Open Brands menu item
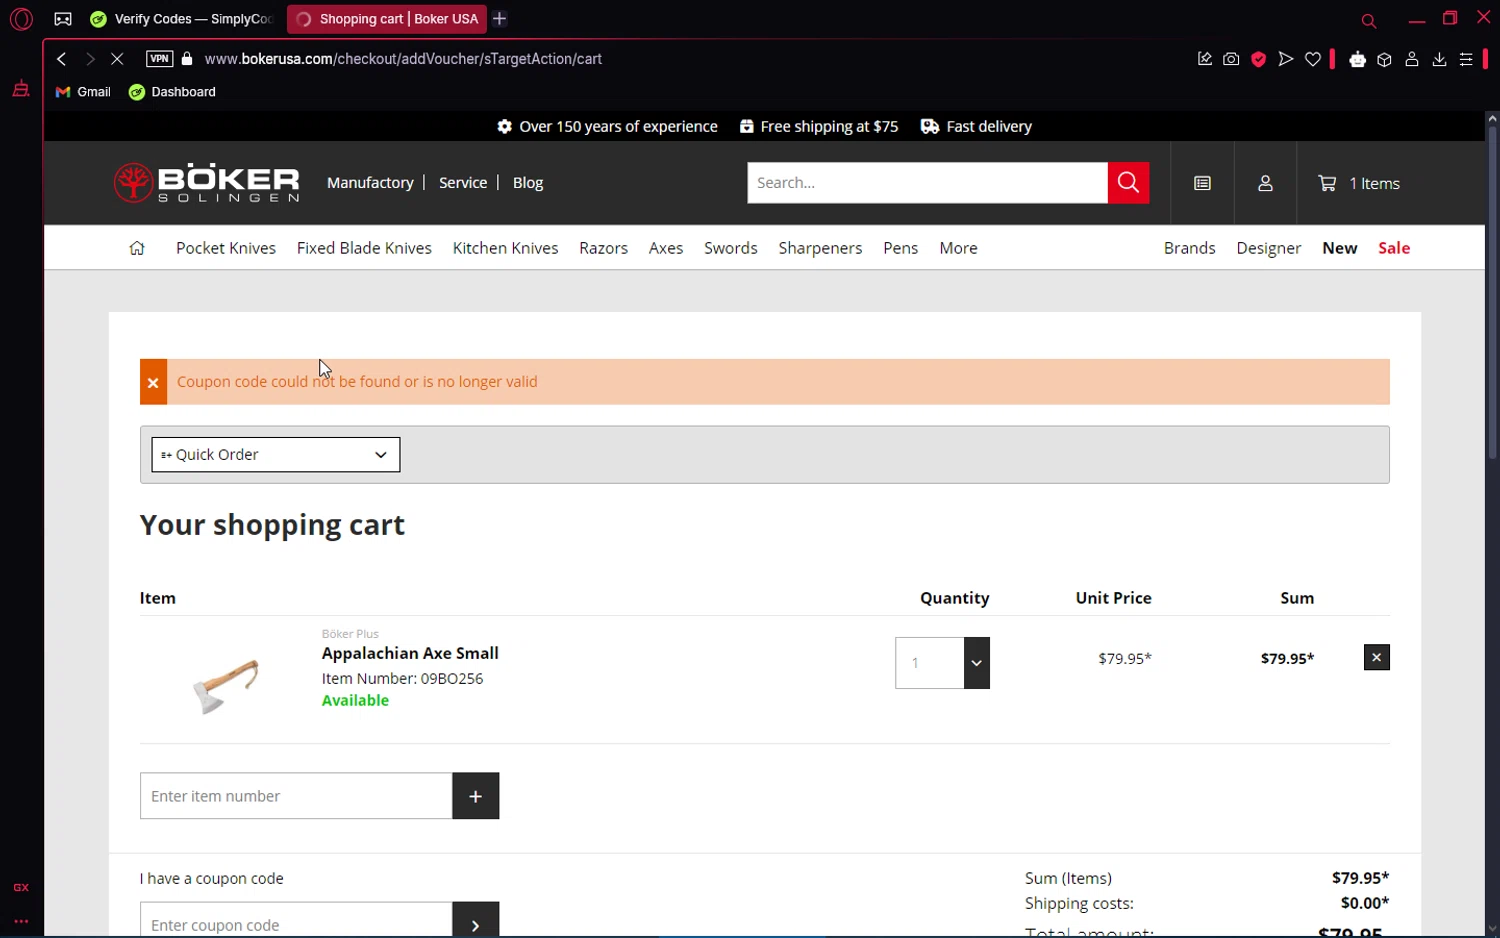This screenshot has width=1500, height=938. 1189,248
